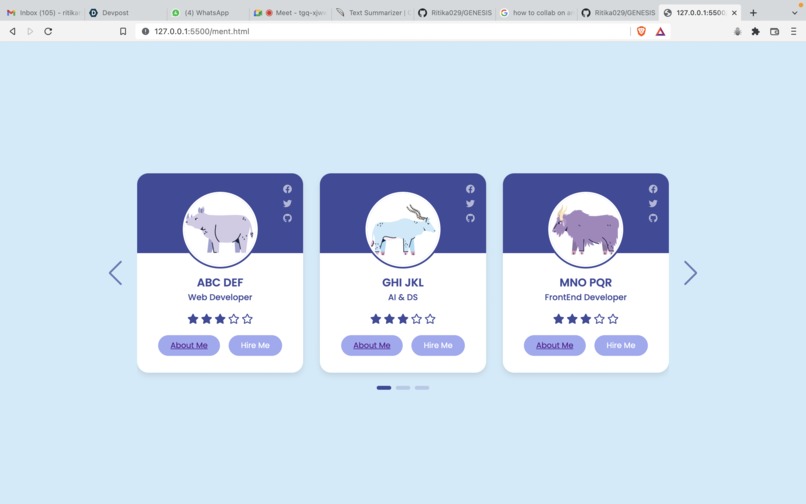Click the bug extension icon in toolbar
The height and width of the screenshot is (504, 806).
(737, 31)
